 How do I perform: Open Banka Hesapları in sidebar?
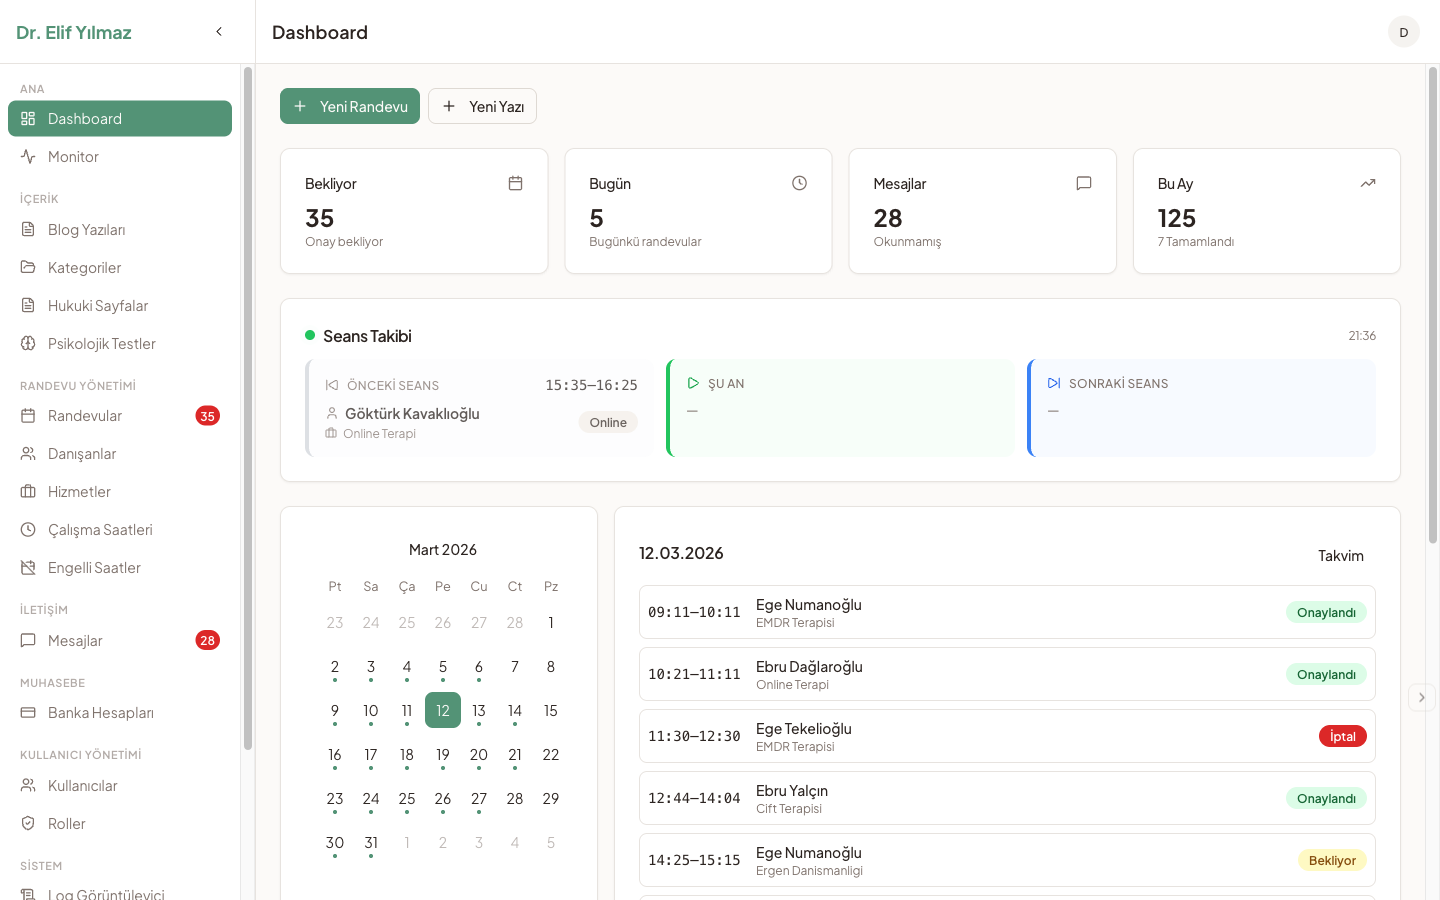tap(100, 713)
